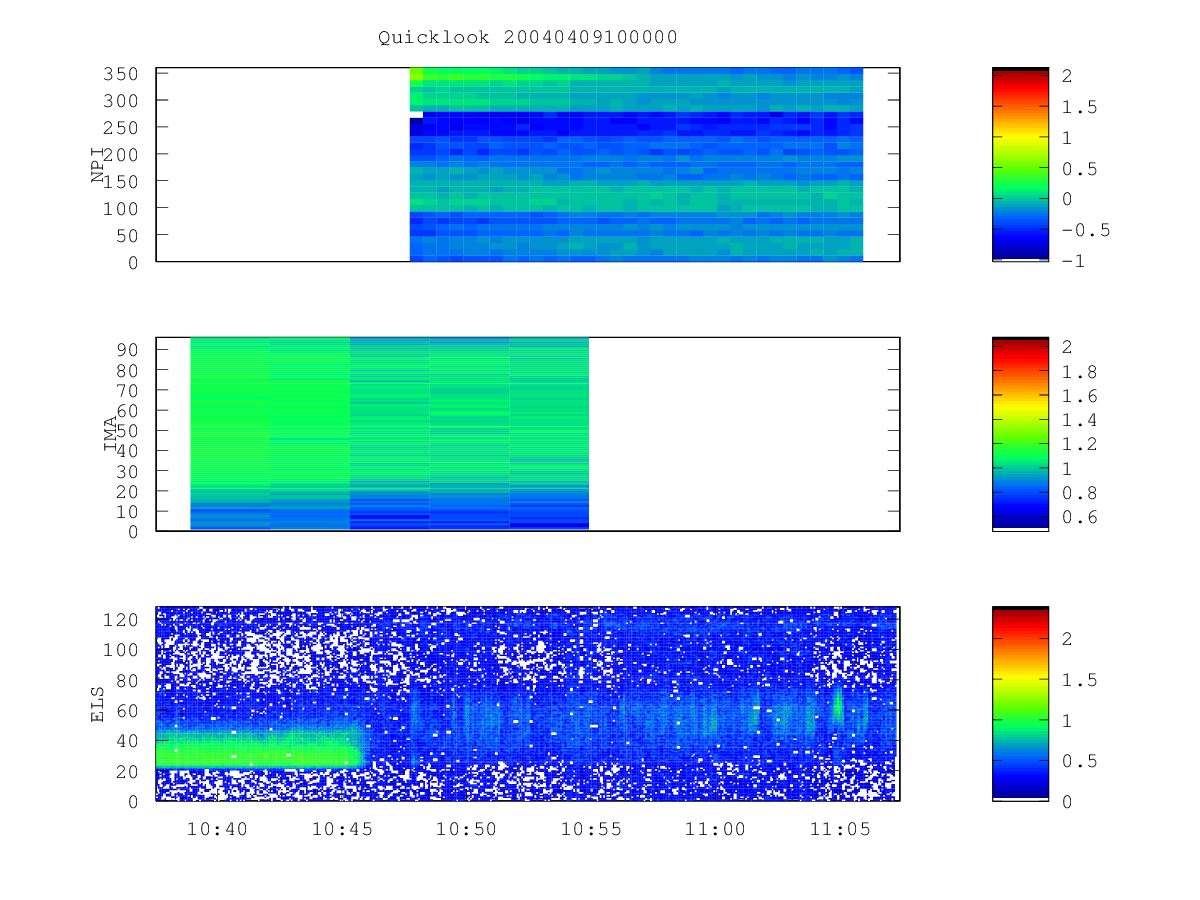Click the 11:05 time axis label
Screen dimensions: 1200x900
click(838, 829)
